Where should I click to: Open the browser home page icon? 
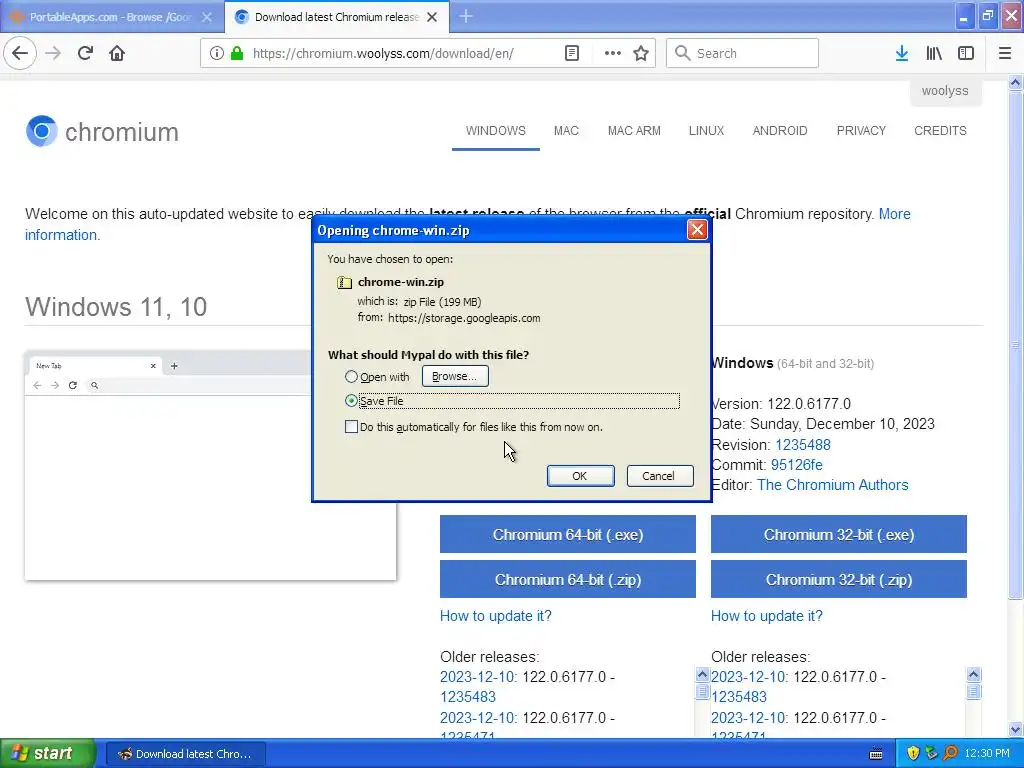click(x=117, y=53)
